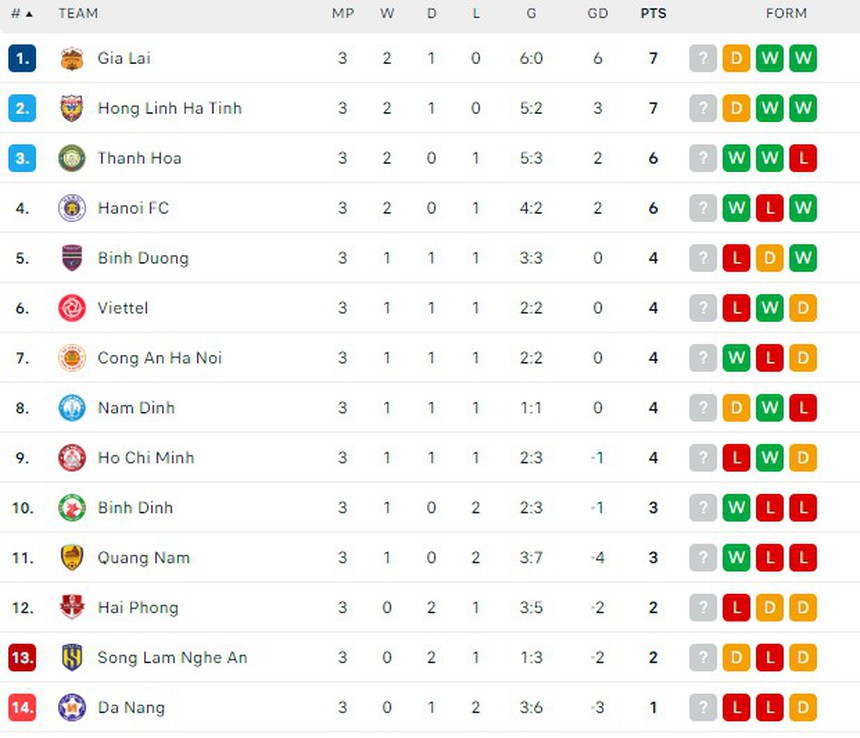Click the Da Nang club logo

pos(71,707)
